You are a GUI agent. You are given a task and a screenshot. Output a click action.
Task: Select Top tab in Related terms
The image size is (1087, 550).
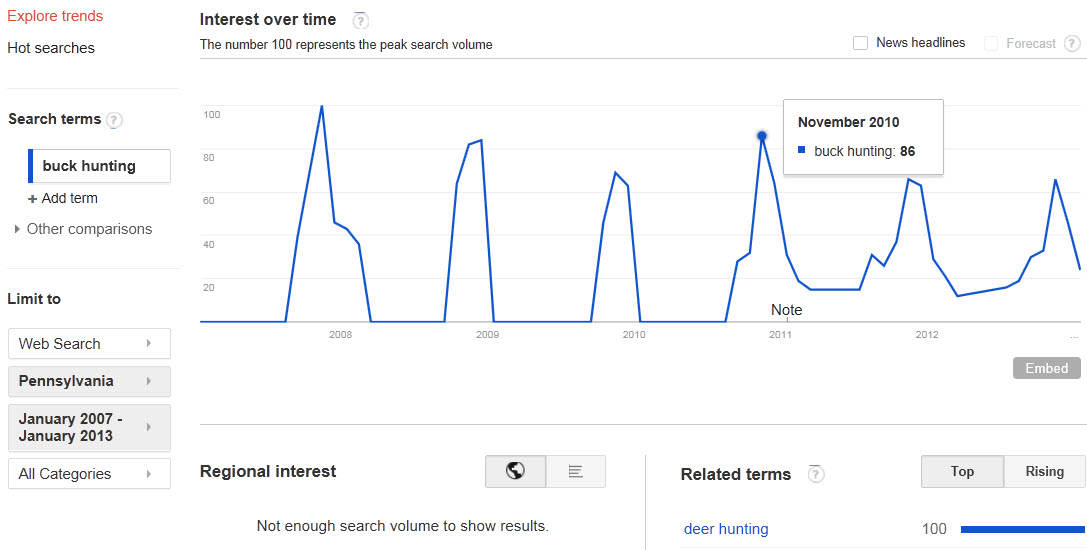962,472
